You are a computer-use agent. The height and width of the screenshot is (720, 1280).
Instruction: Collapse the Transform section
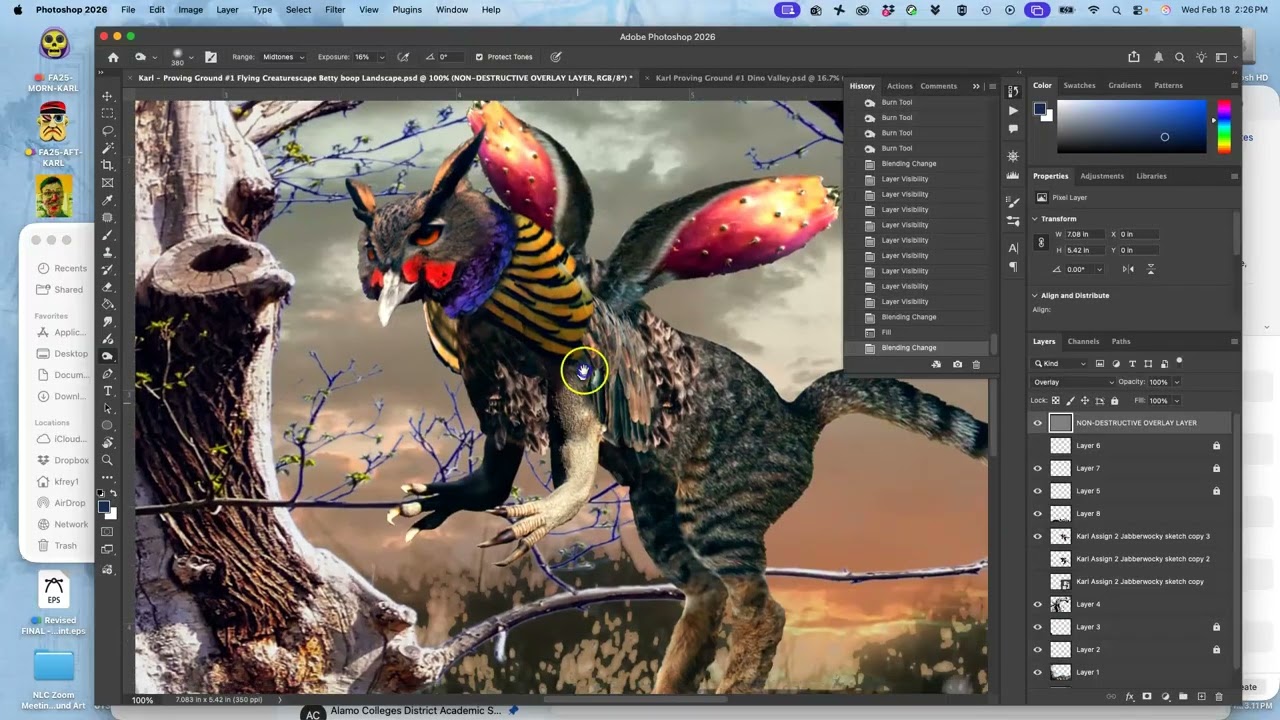1035,219
